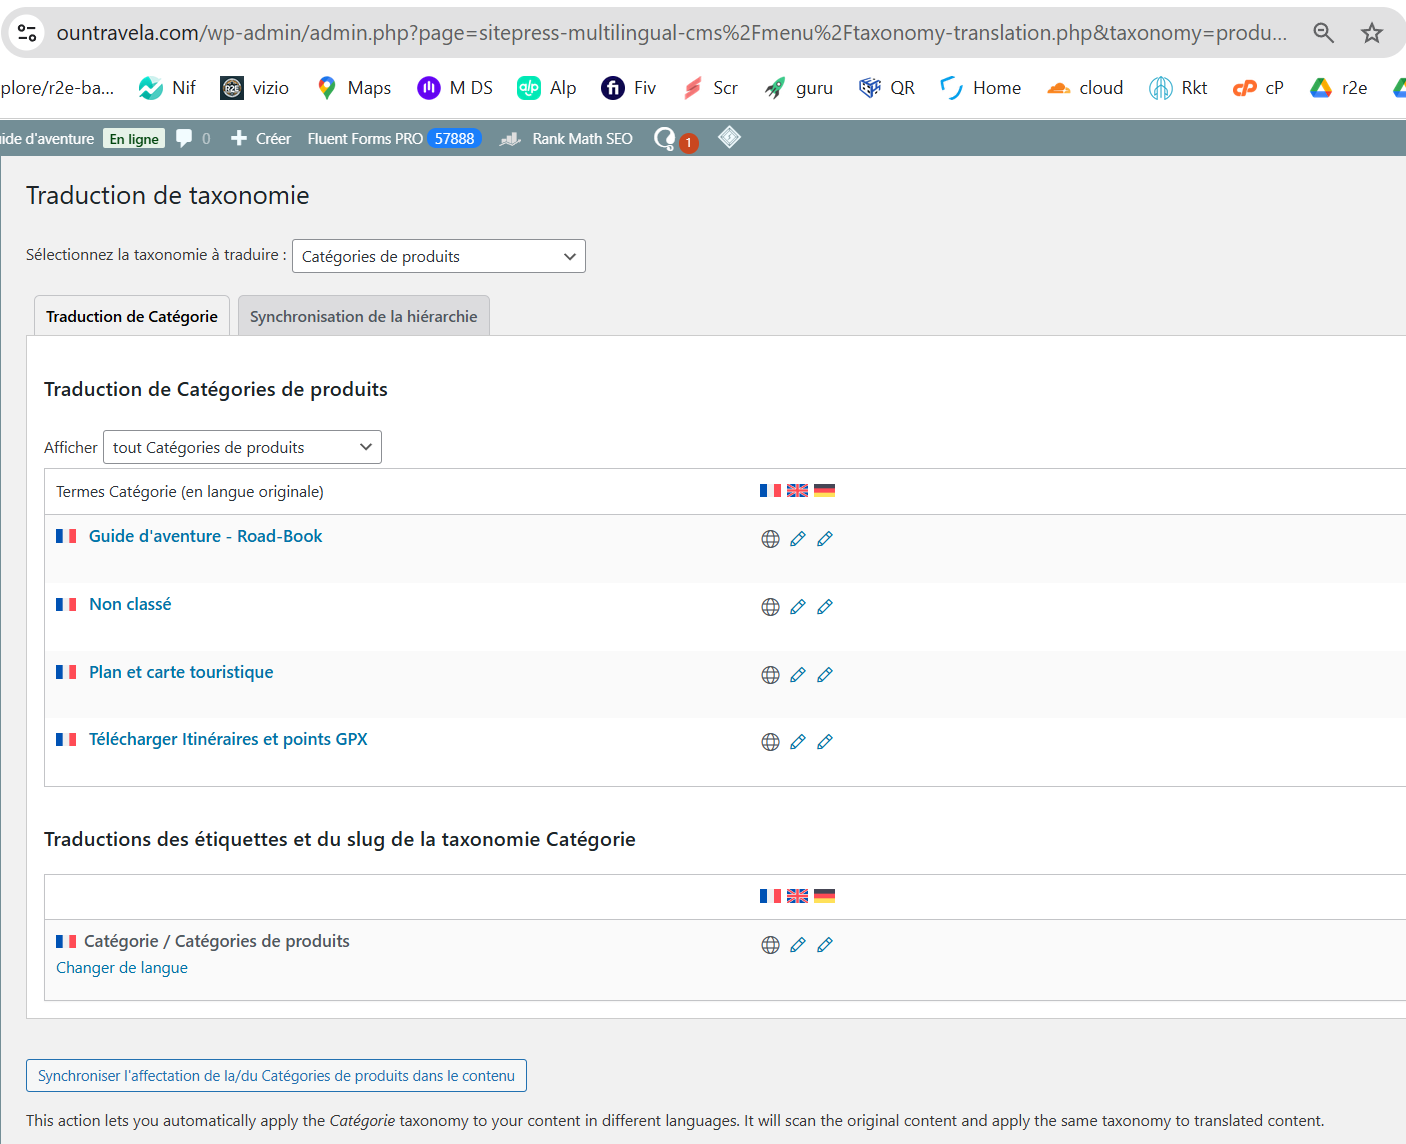The height and width of the screenshot is (1144, 1406).
Task: Click the Synchroniser l'affectation des Catégories button
Action: (276, 1076)
